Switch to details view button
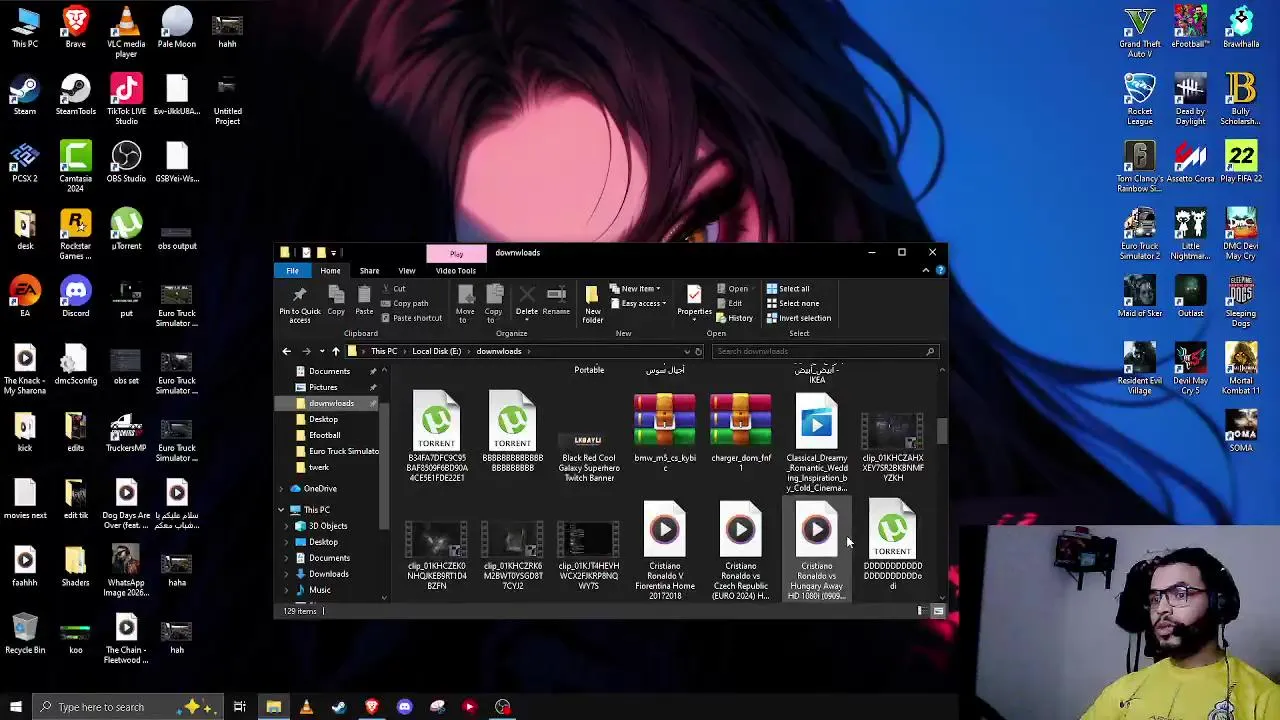Image resolution: width=1280 pixels, height=720 pixels. [921, 611]
